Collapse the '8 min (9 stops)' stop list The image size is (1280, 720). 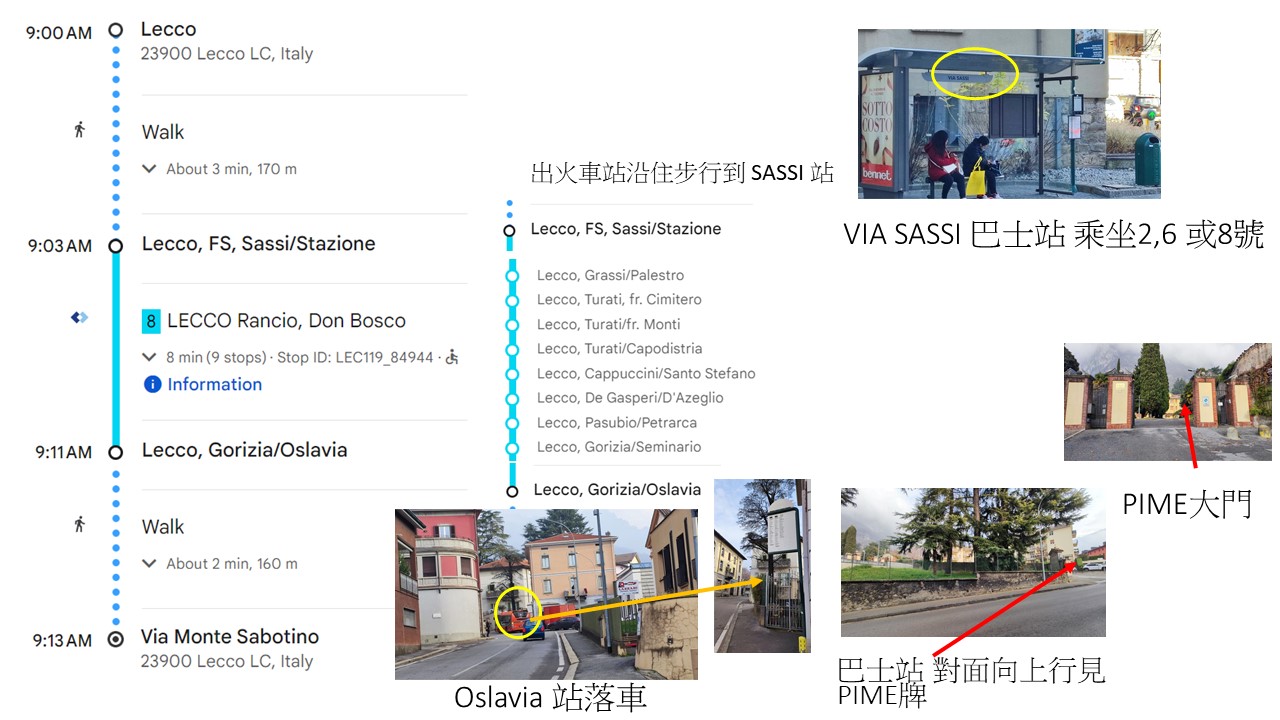[x=150, y=357]
